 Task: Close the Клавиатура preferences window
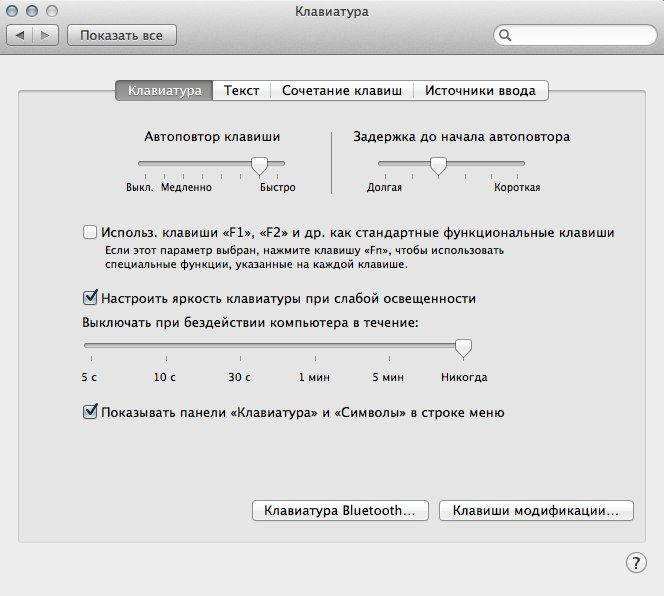[x=14, y=12]
